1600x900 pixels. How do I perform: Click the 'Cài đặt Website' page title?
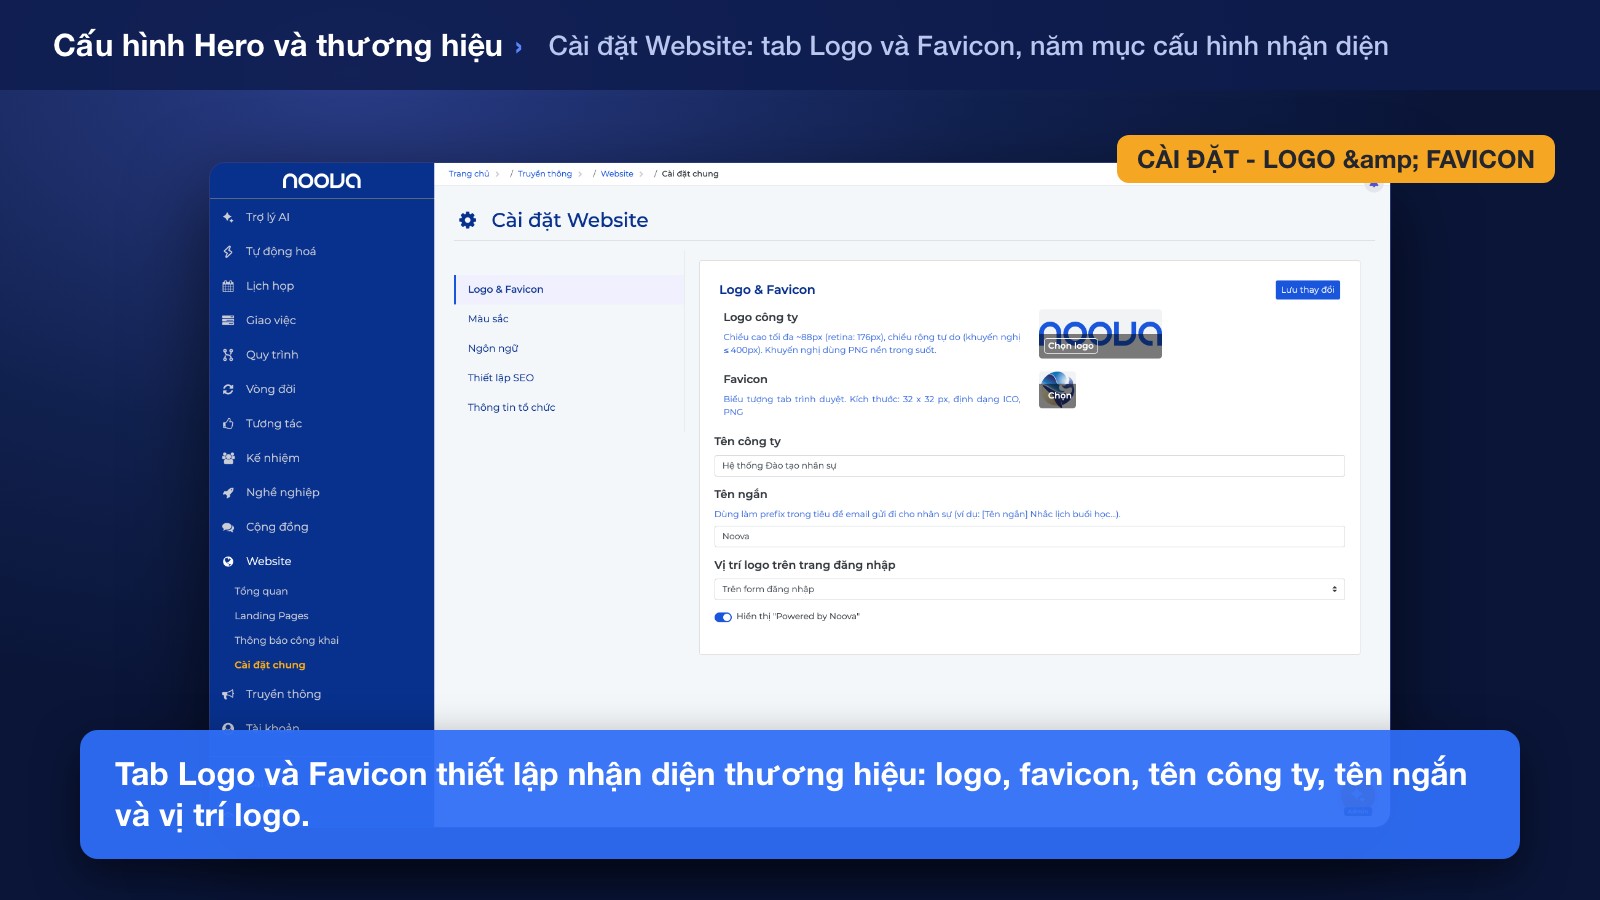point(570,220)
